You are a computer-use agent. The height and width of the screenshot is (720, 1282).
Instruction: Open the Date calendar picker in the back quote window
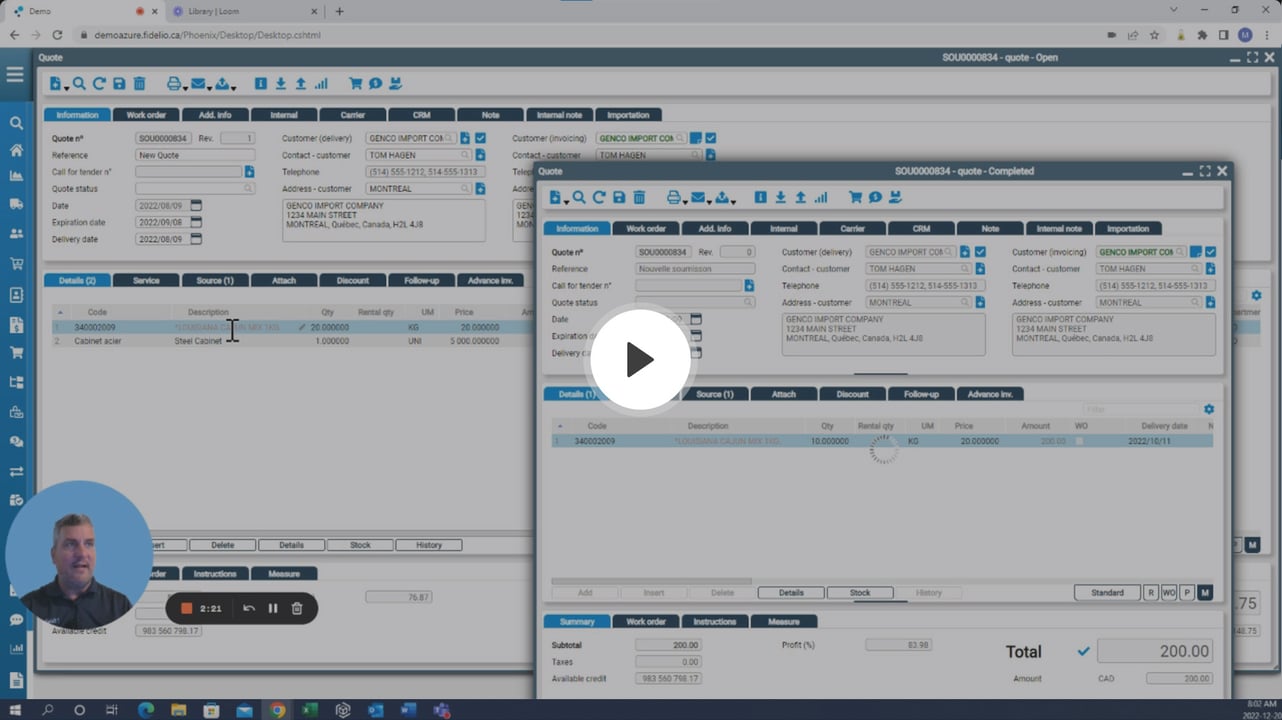pyautogui.click(x=196, y=205)
